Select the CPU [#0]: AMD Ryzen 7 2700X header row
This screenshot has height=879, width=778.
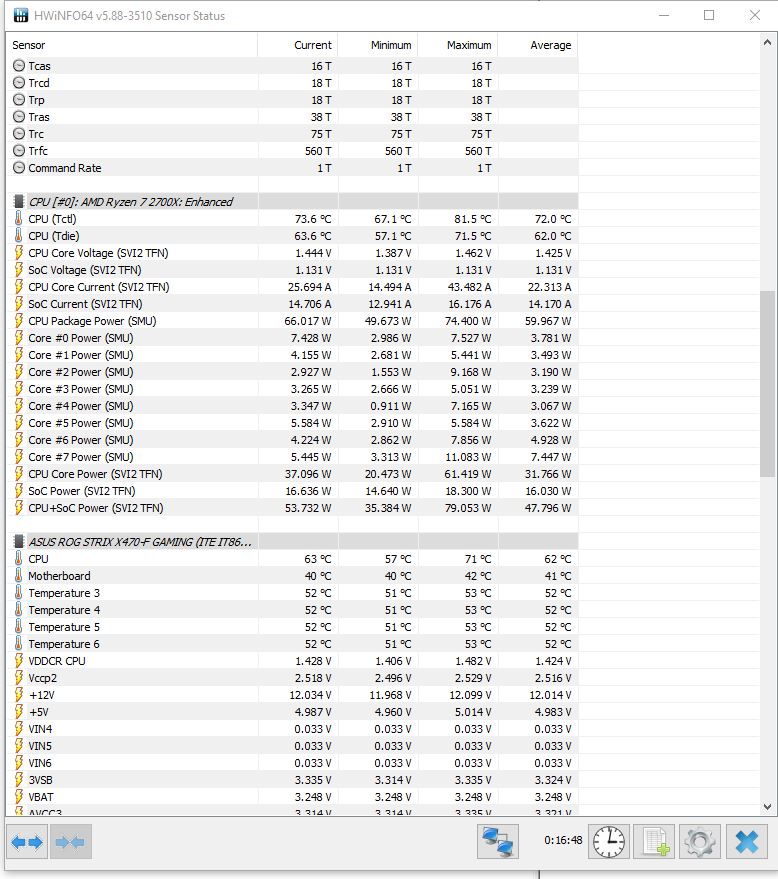(x=292, y=201)
